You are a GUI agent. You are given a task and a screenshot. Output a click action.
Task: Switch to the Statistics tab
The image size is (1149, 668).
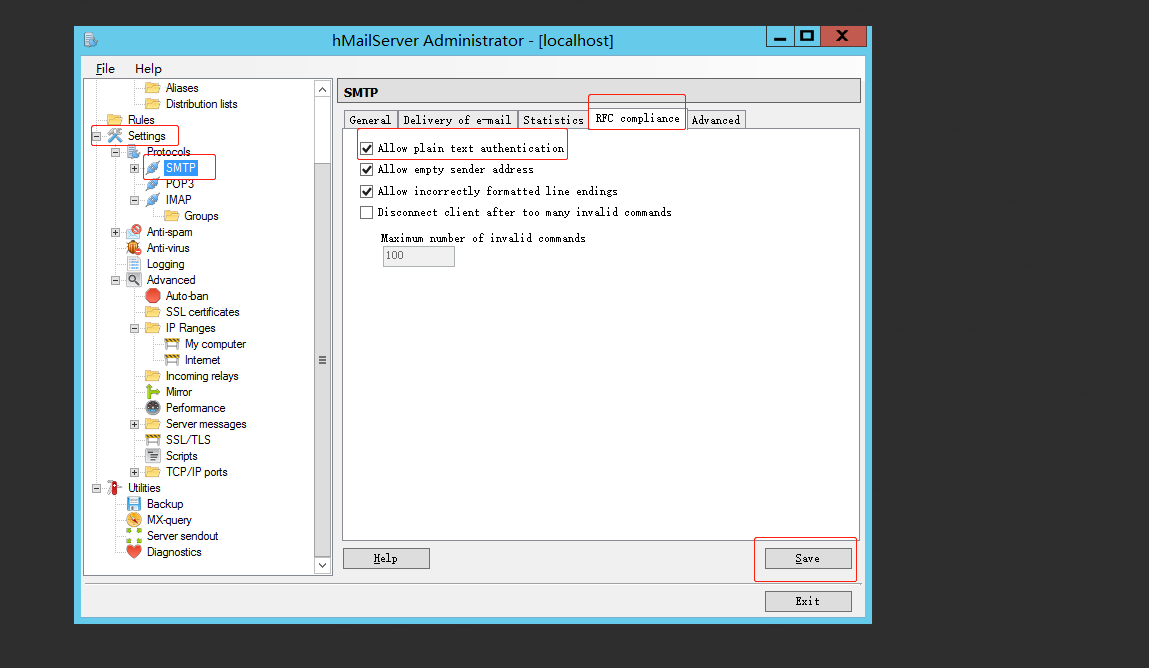point(553,120)
